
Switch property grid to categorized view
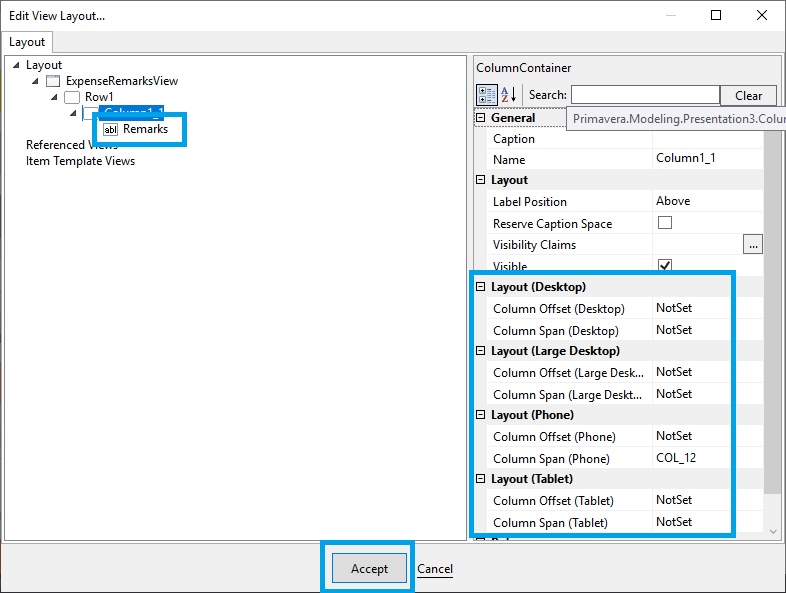click(x=487, y=95)
